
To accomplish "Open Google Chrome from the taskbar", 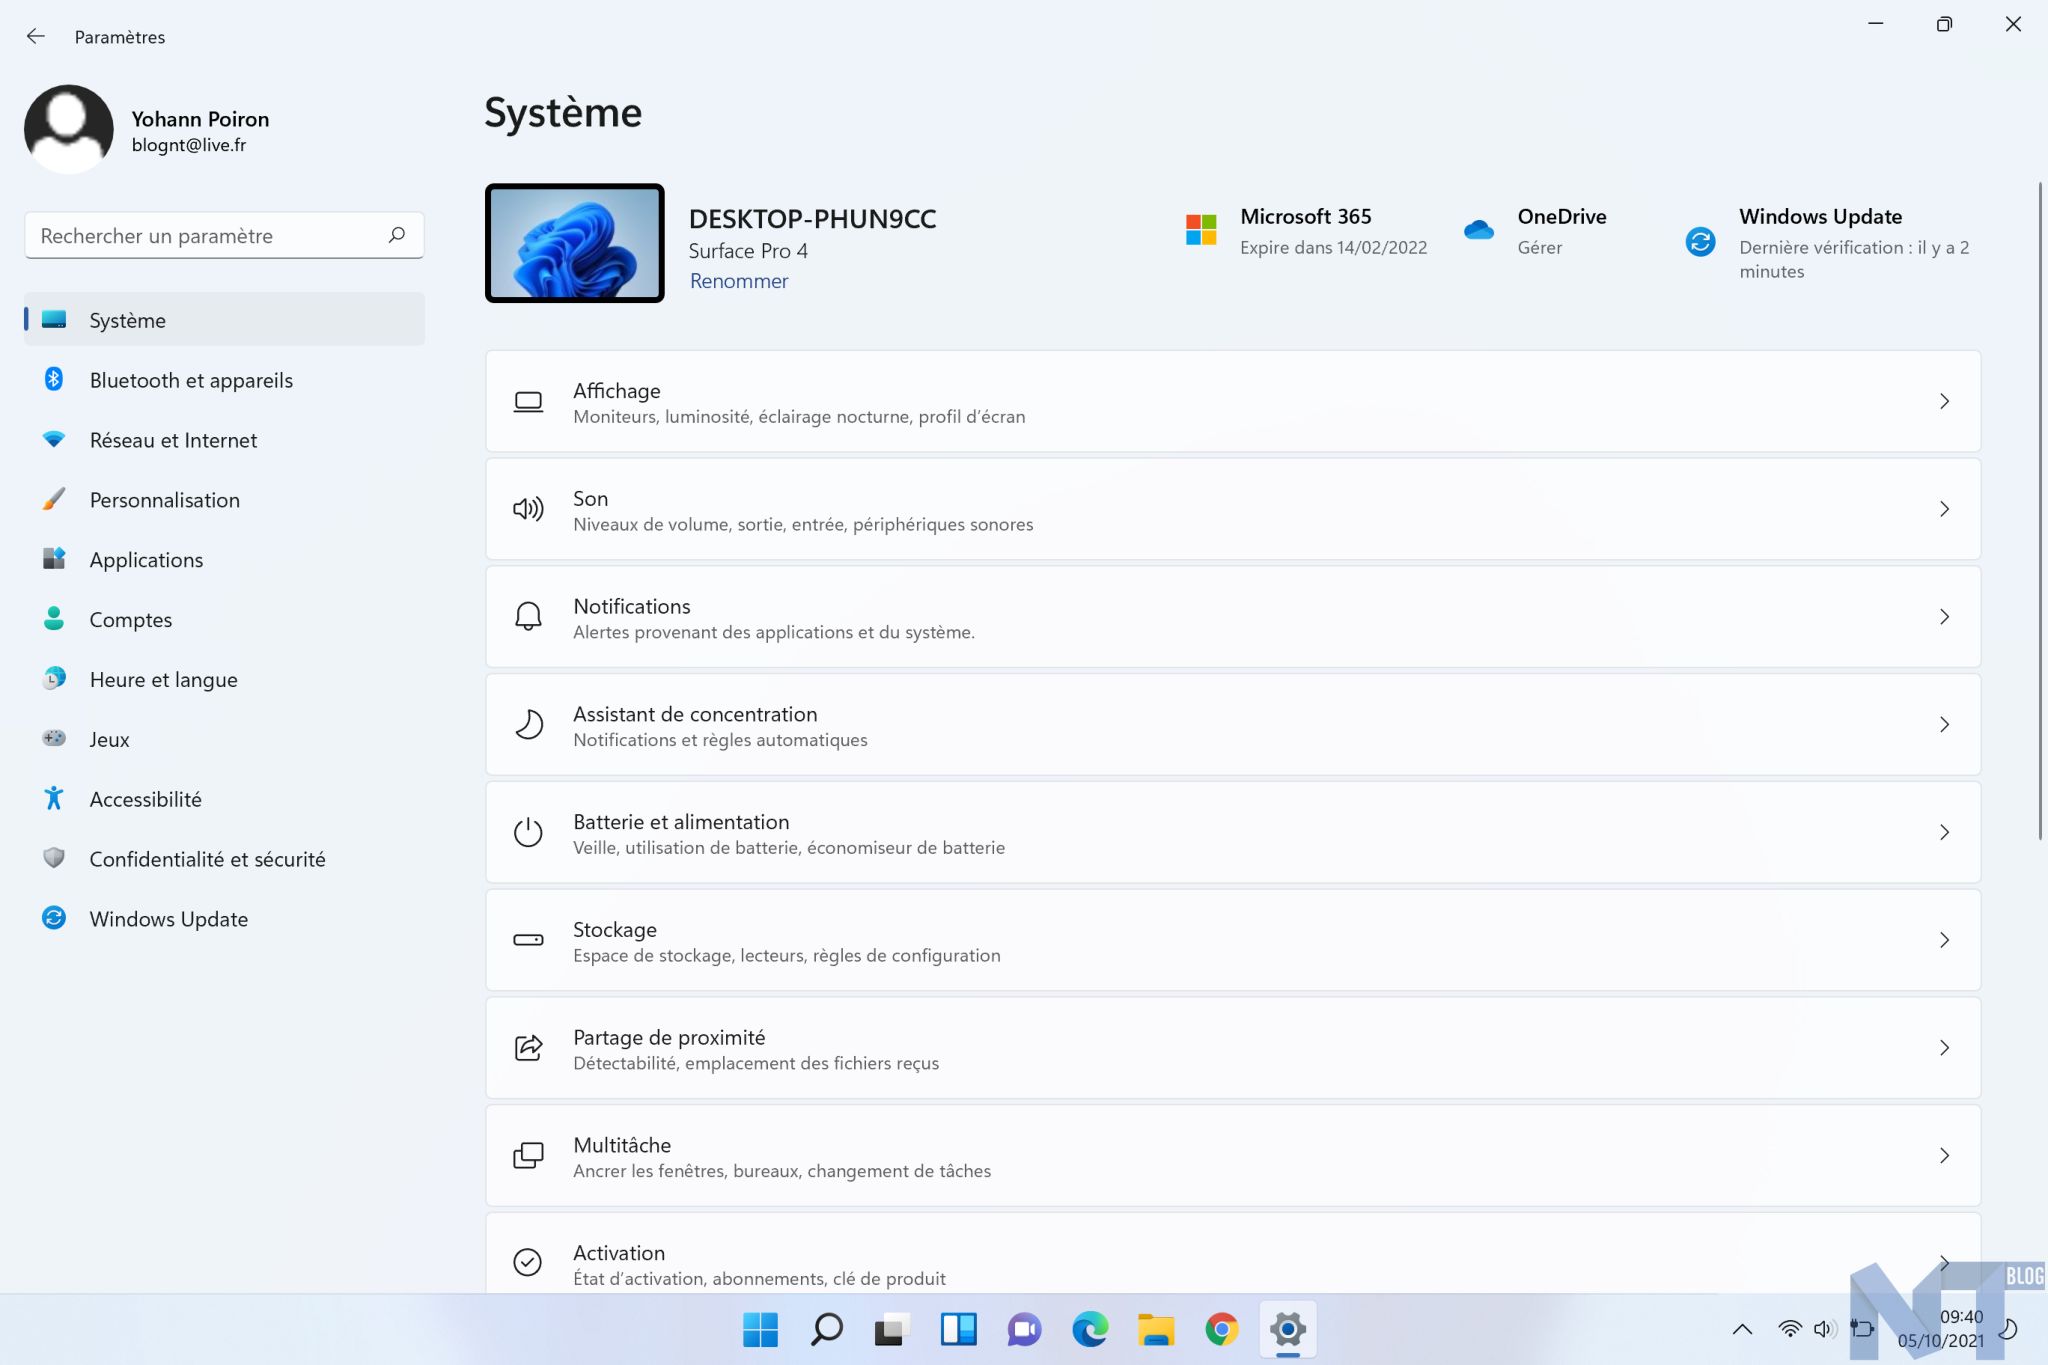I will (1221, 1329).
